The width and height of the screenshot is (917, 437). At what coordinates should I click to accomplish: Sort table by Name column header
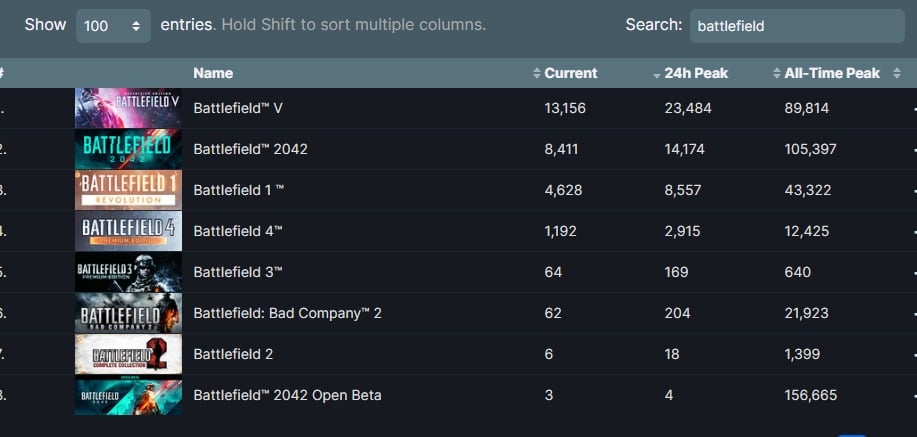point(213,73)
